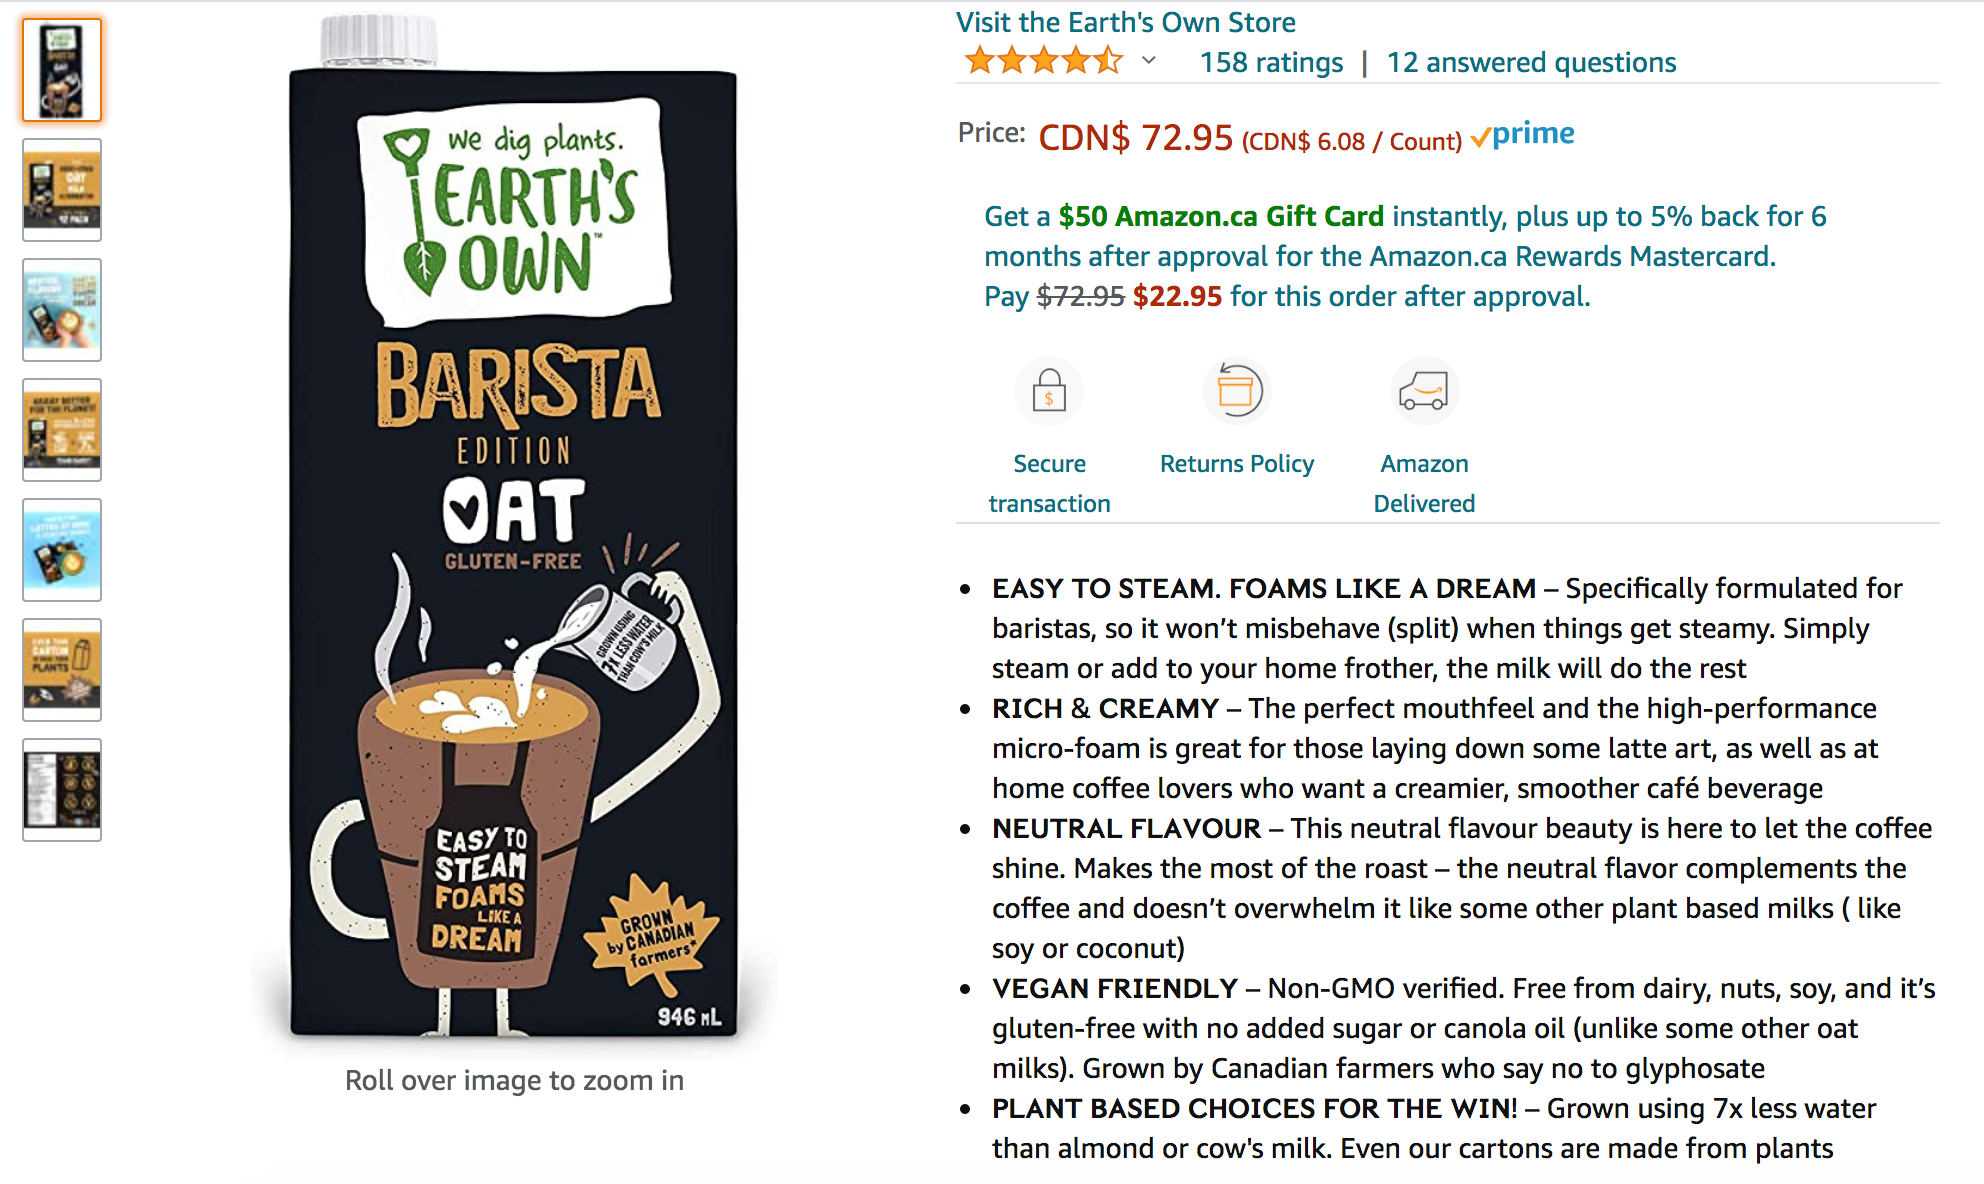Viewport: 1984px width, 1184px height.
Task: Click the main Barista Oat carton image
Action: coord(514,530)
